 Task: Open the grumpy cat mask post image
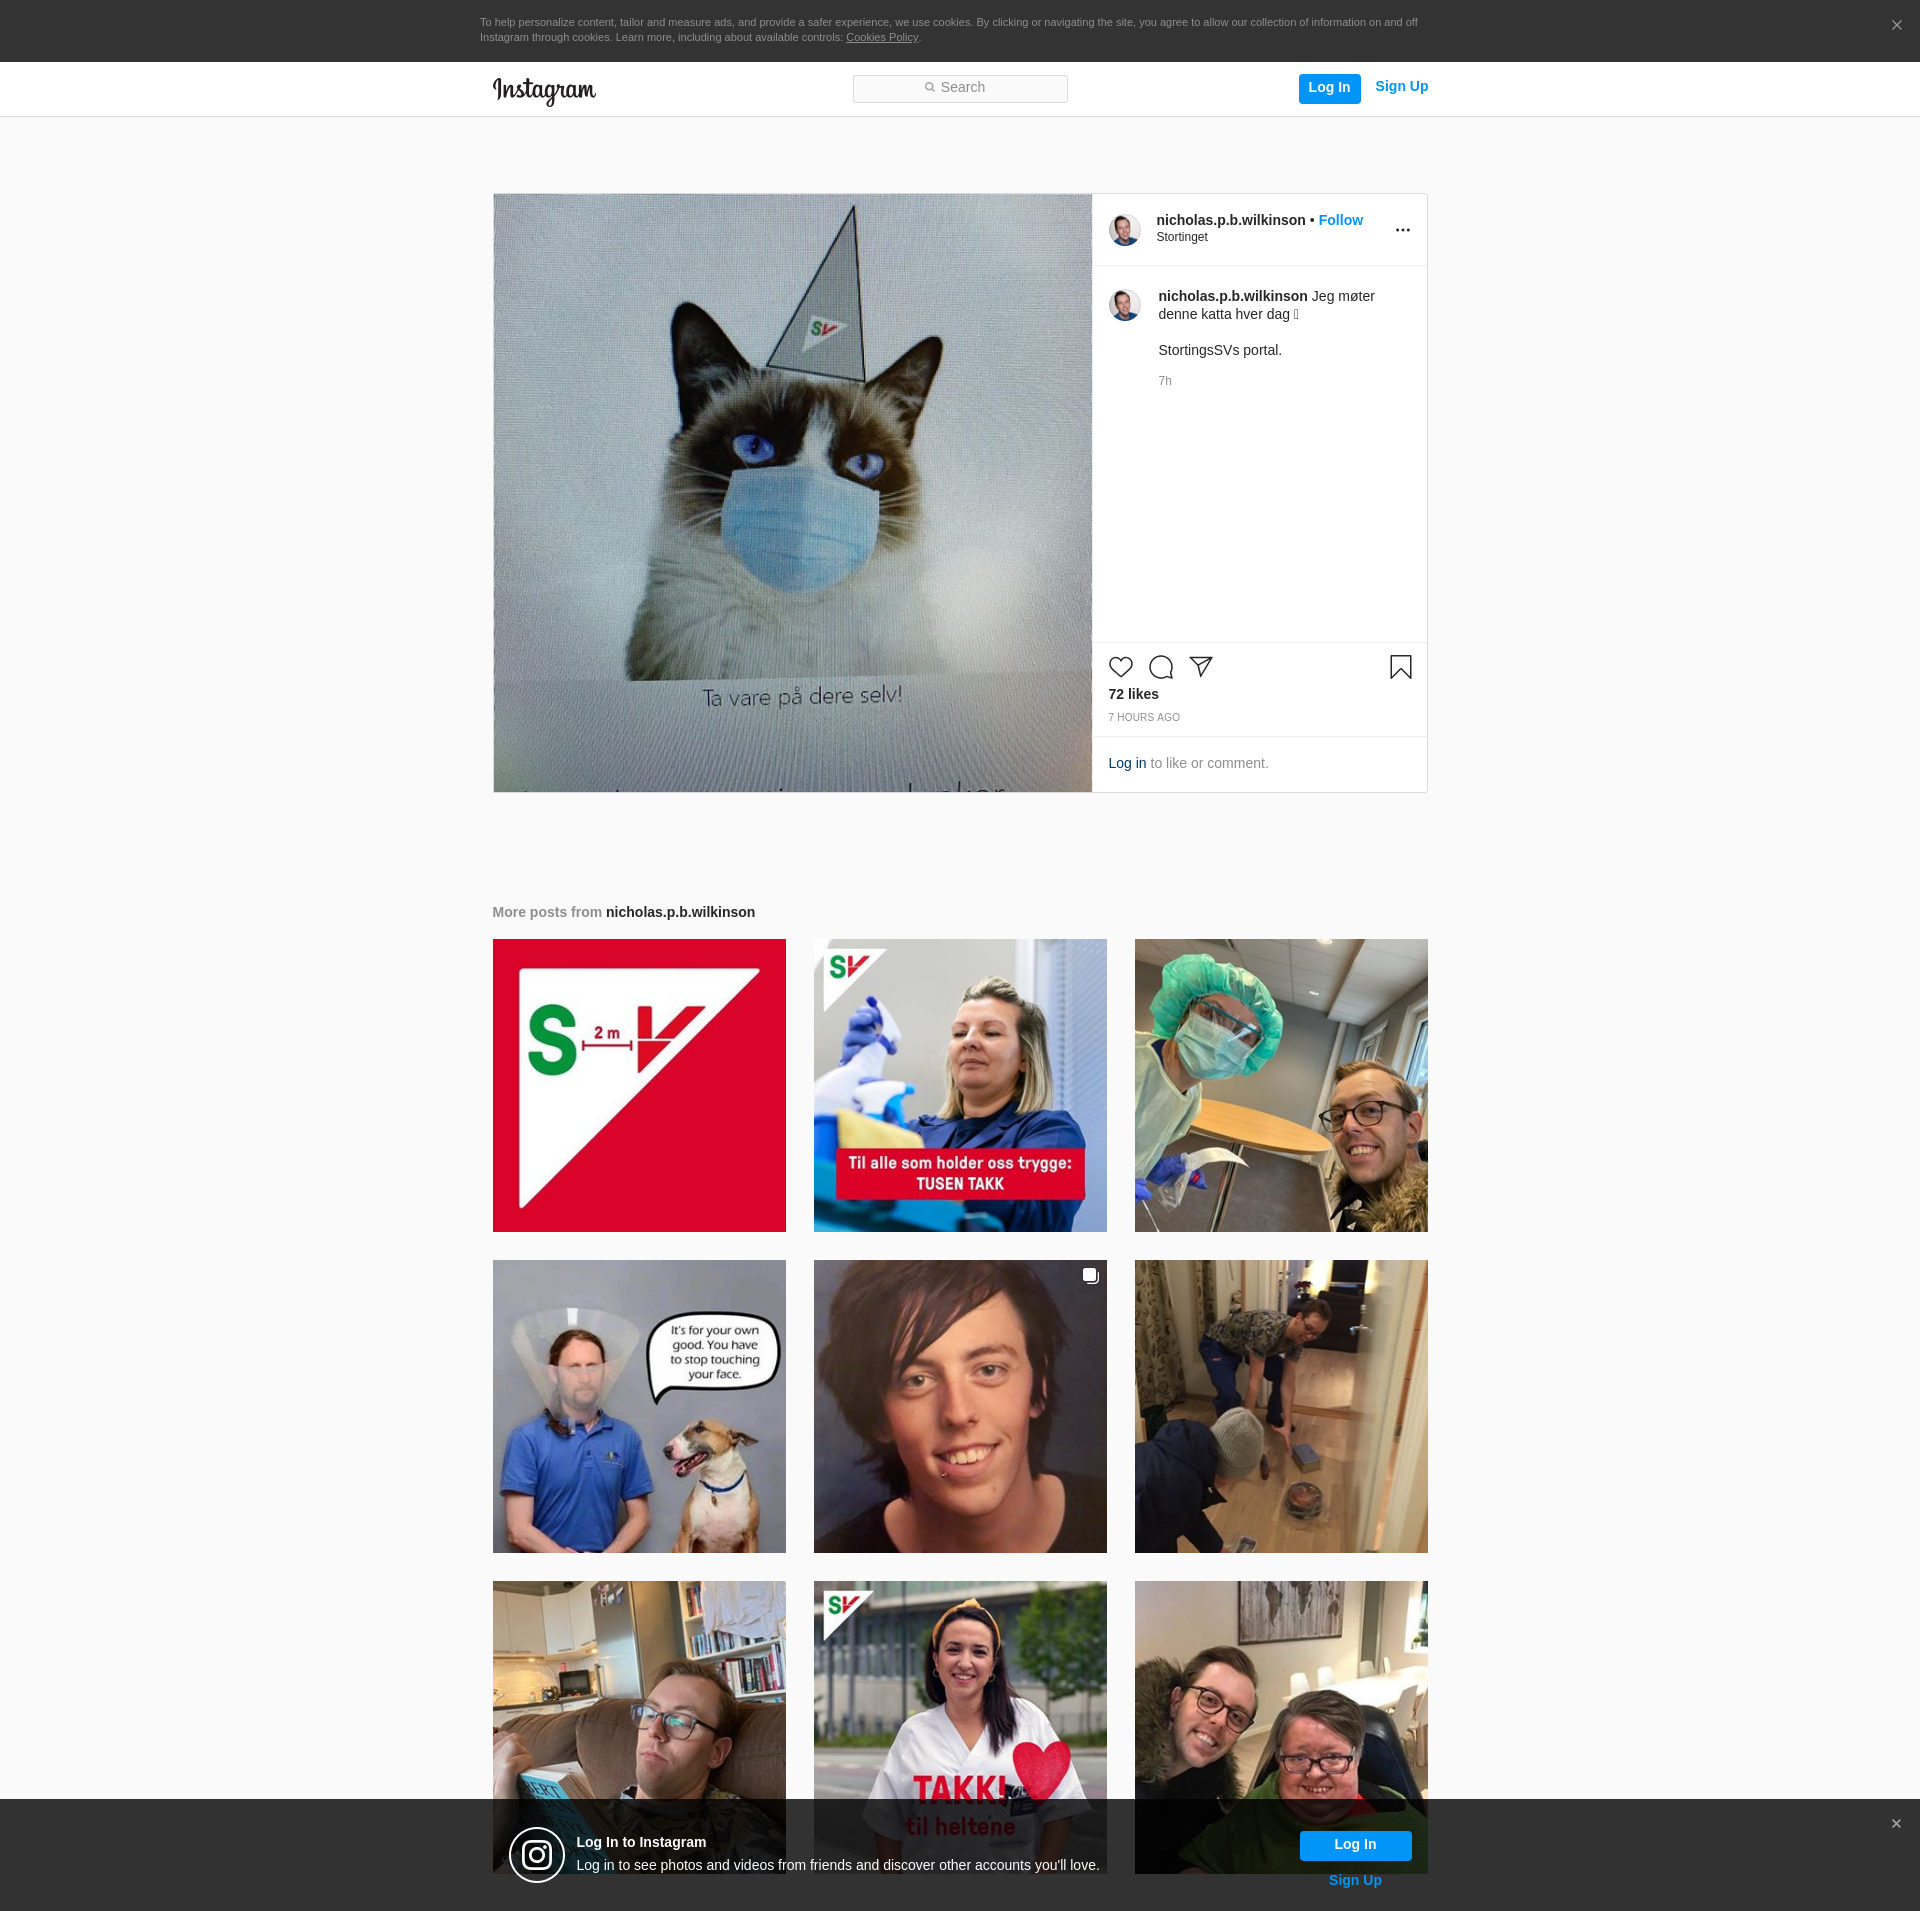(x=792, y=493)
